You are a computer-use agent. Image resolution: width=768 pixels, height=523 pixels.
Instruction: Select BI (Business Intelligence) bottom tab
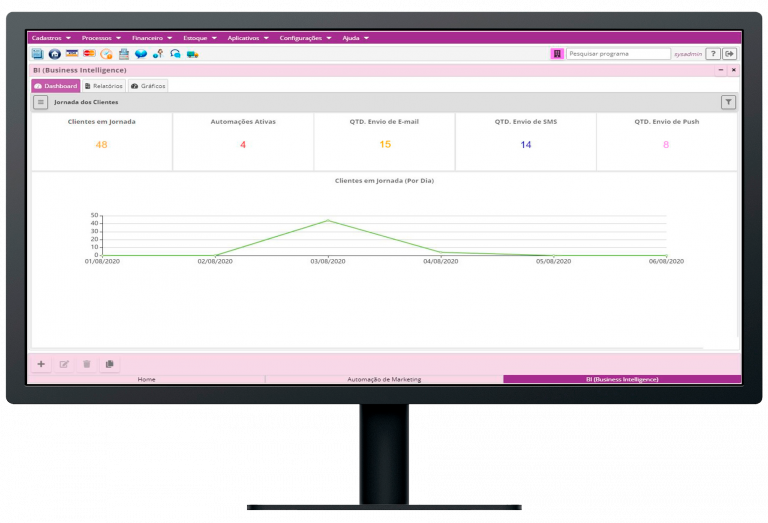tap(622, 379)
